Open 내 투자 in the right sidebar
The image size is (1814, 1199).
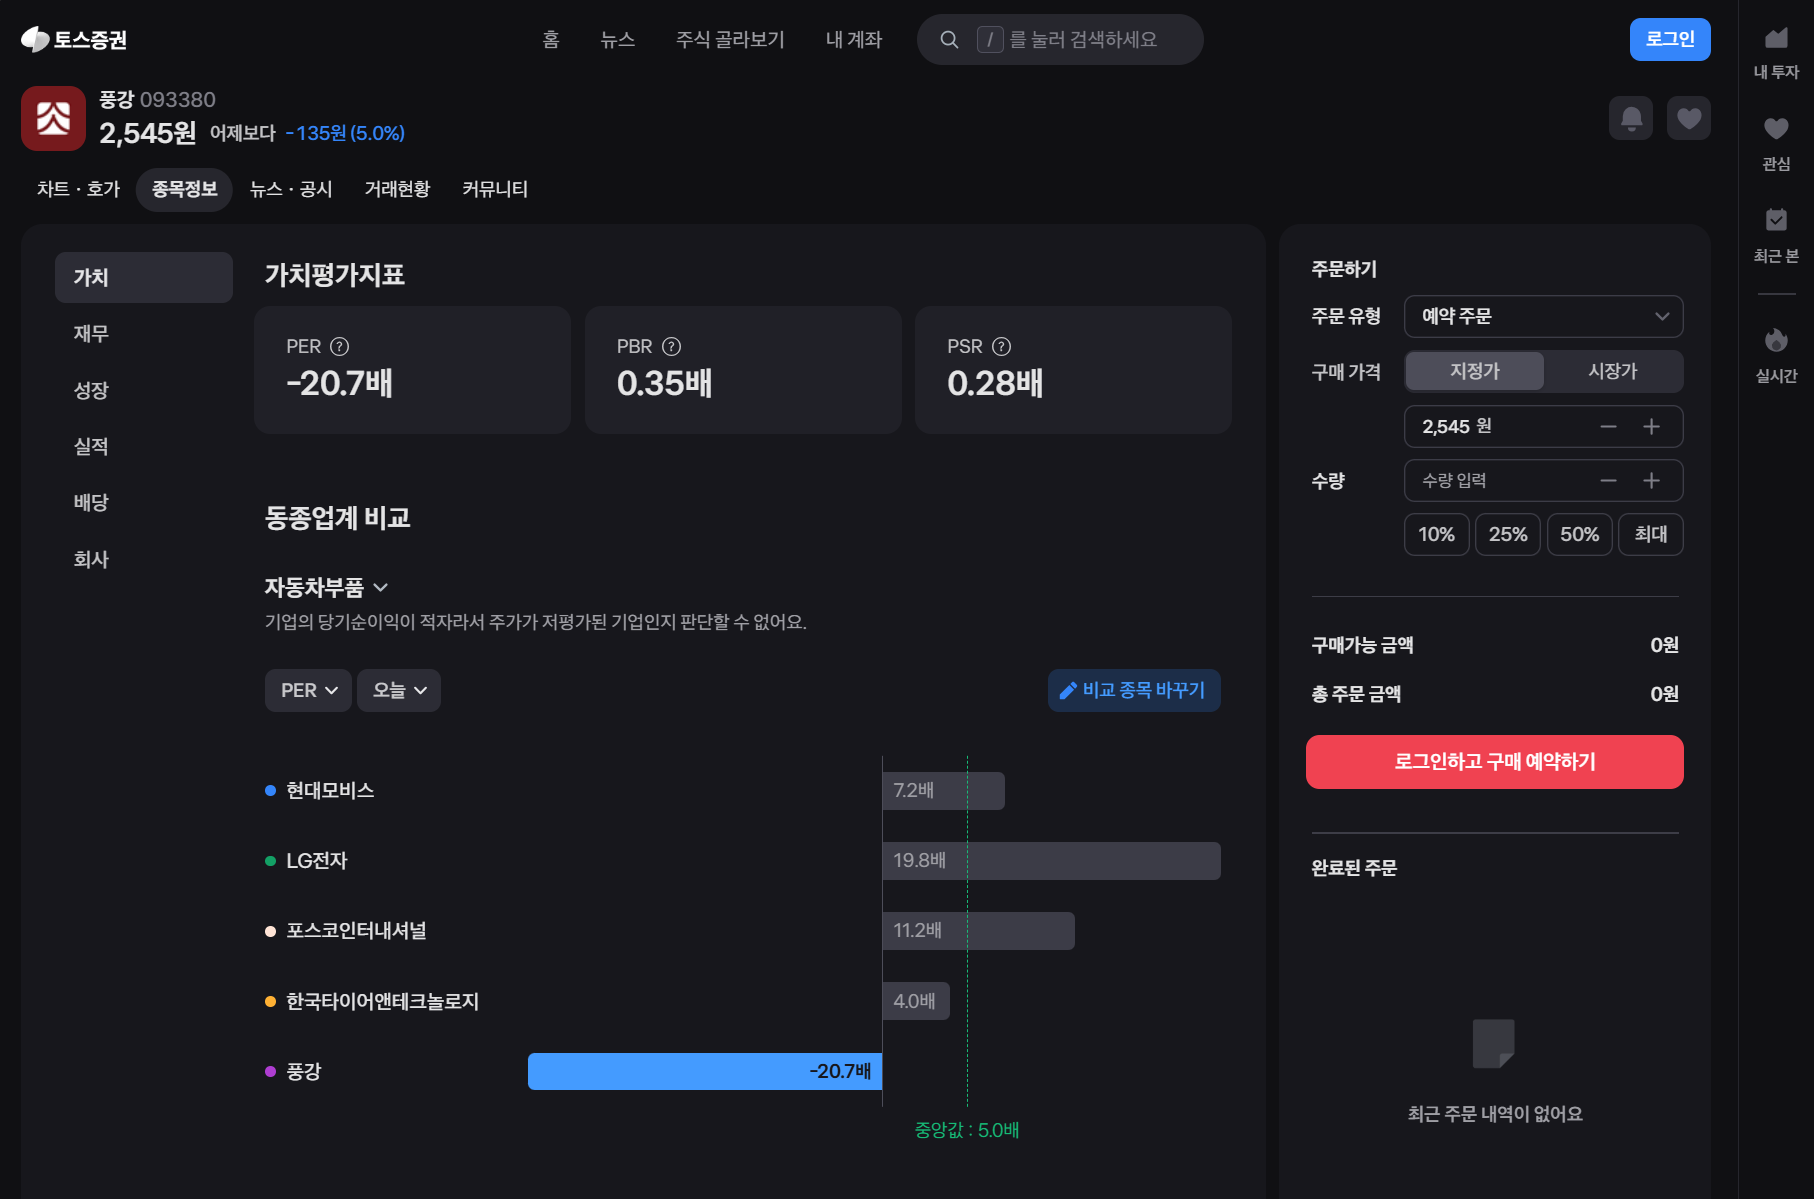pyautogui.click(x=1776, y=53)
